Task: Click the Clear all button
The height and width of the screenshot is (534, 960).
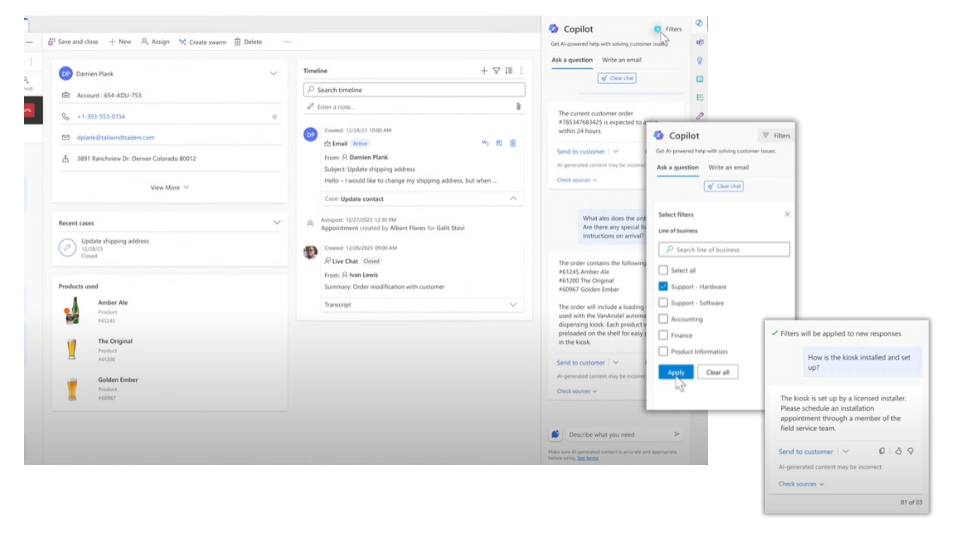Action: [x=717, y=372]
